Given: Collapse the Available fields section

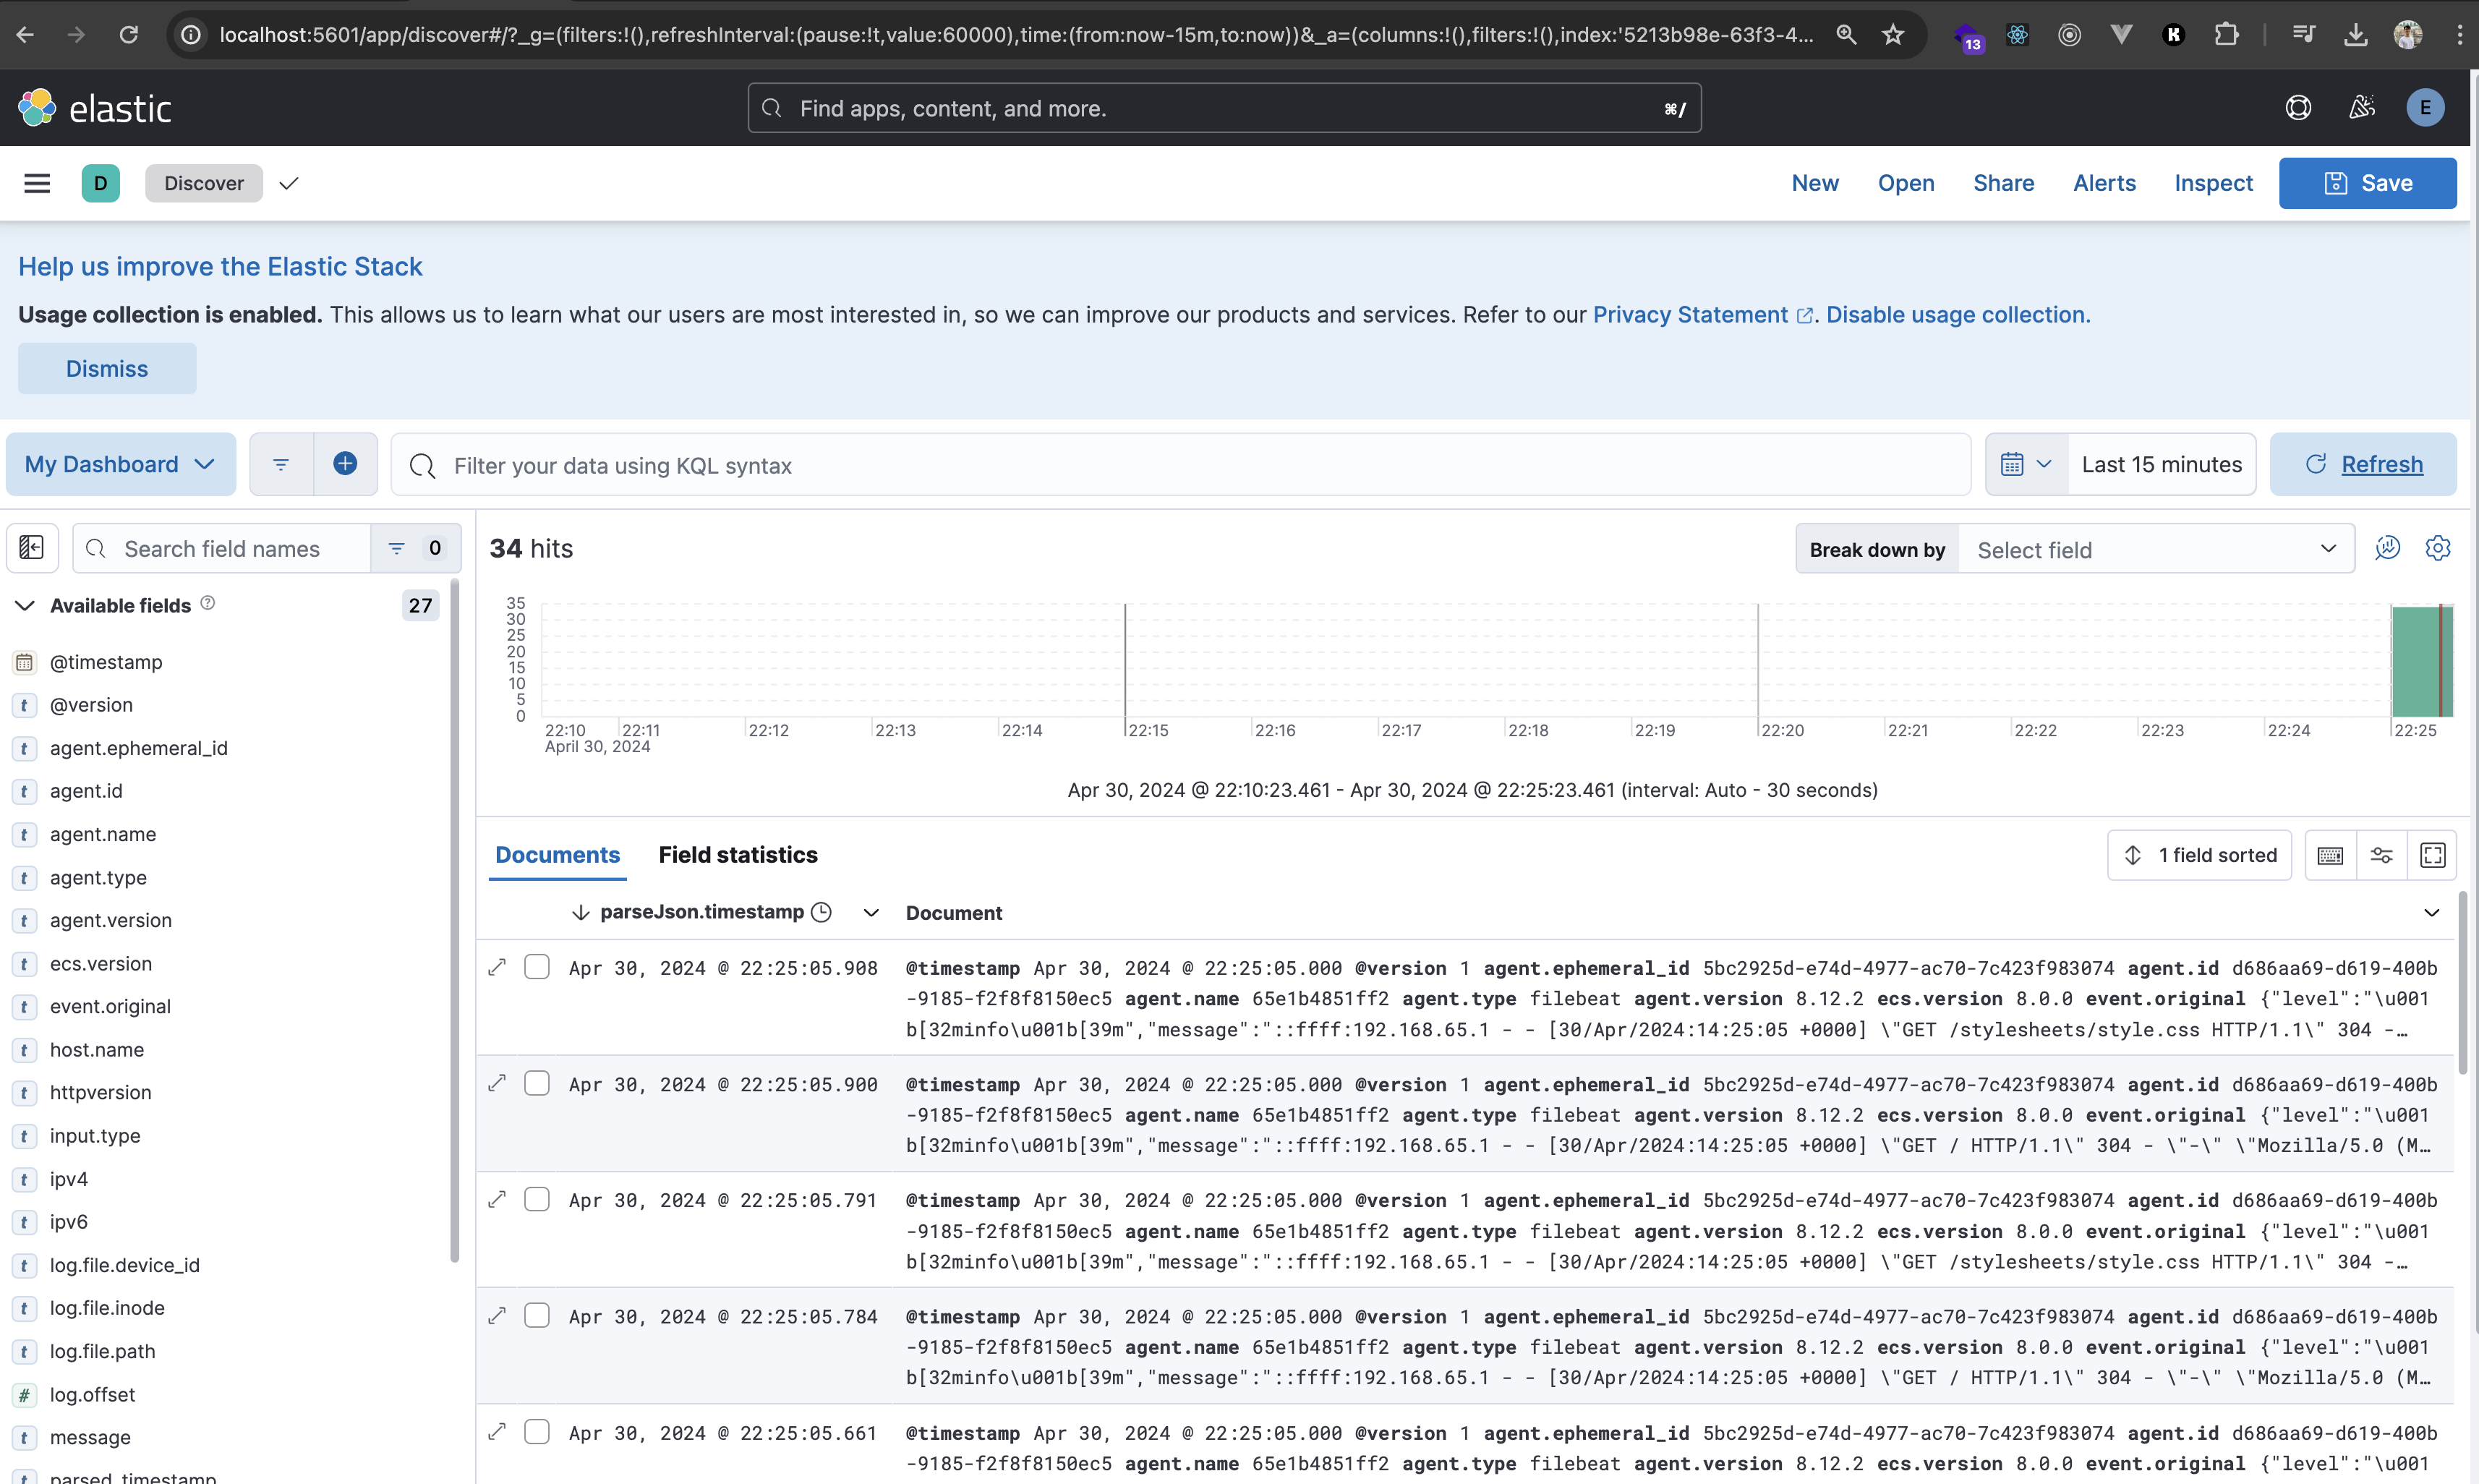Looking at the screenshot, I should point(24,605).
